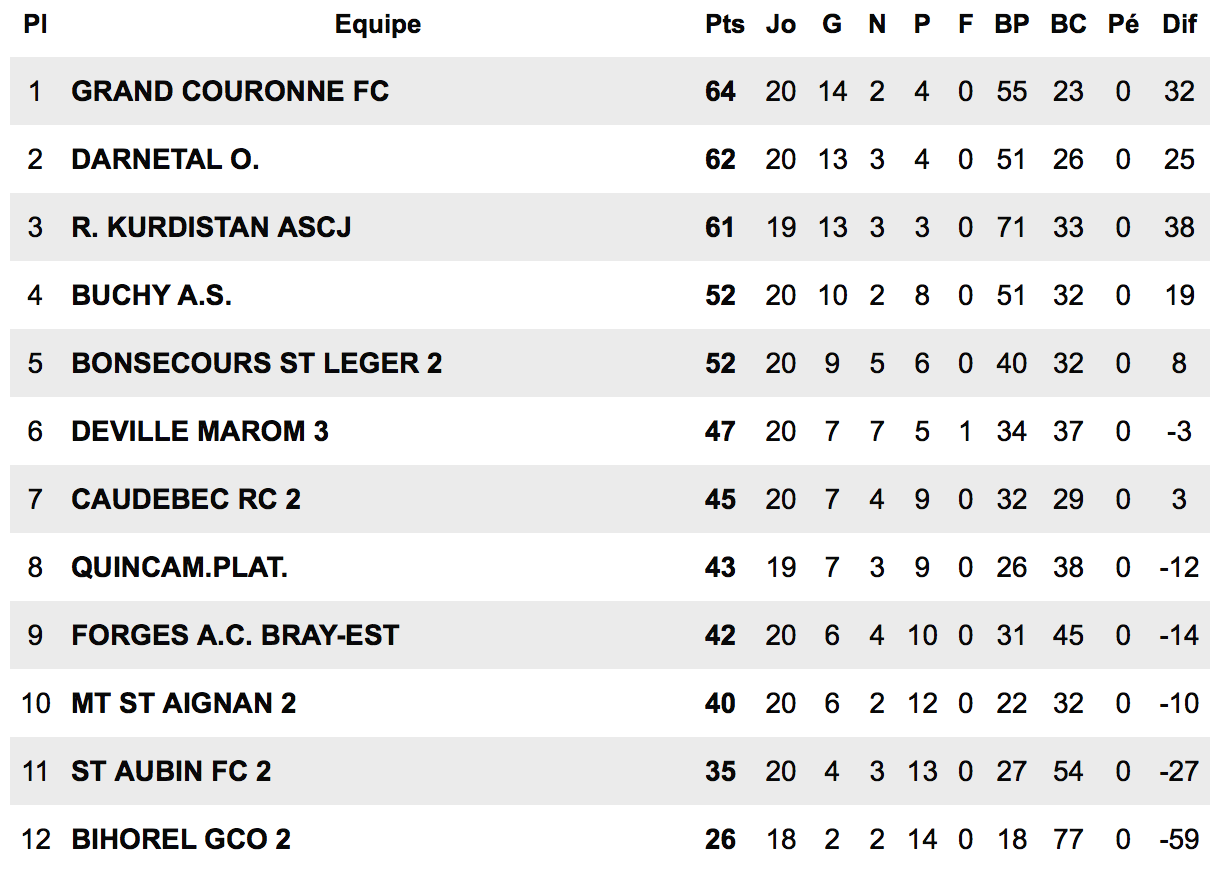The image size is (1220, 872).
Task: Click the GRAND COURONNE FC team name
Action: [x=230, y=91]
